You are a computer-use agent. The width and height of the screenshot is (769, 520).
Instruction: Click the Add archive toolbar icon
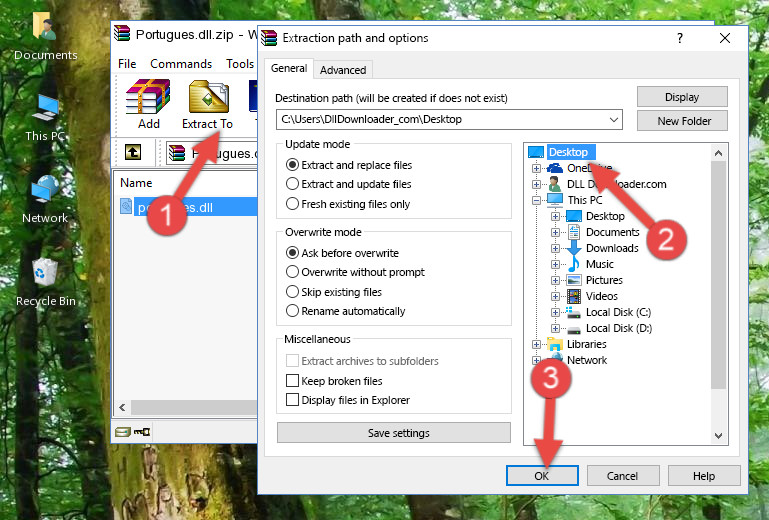coord(148,97)
